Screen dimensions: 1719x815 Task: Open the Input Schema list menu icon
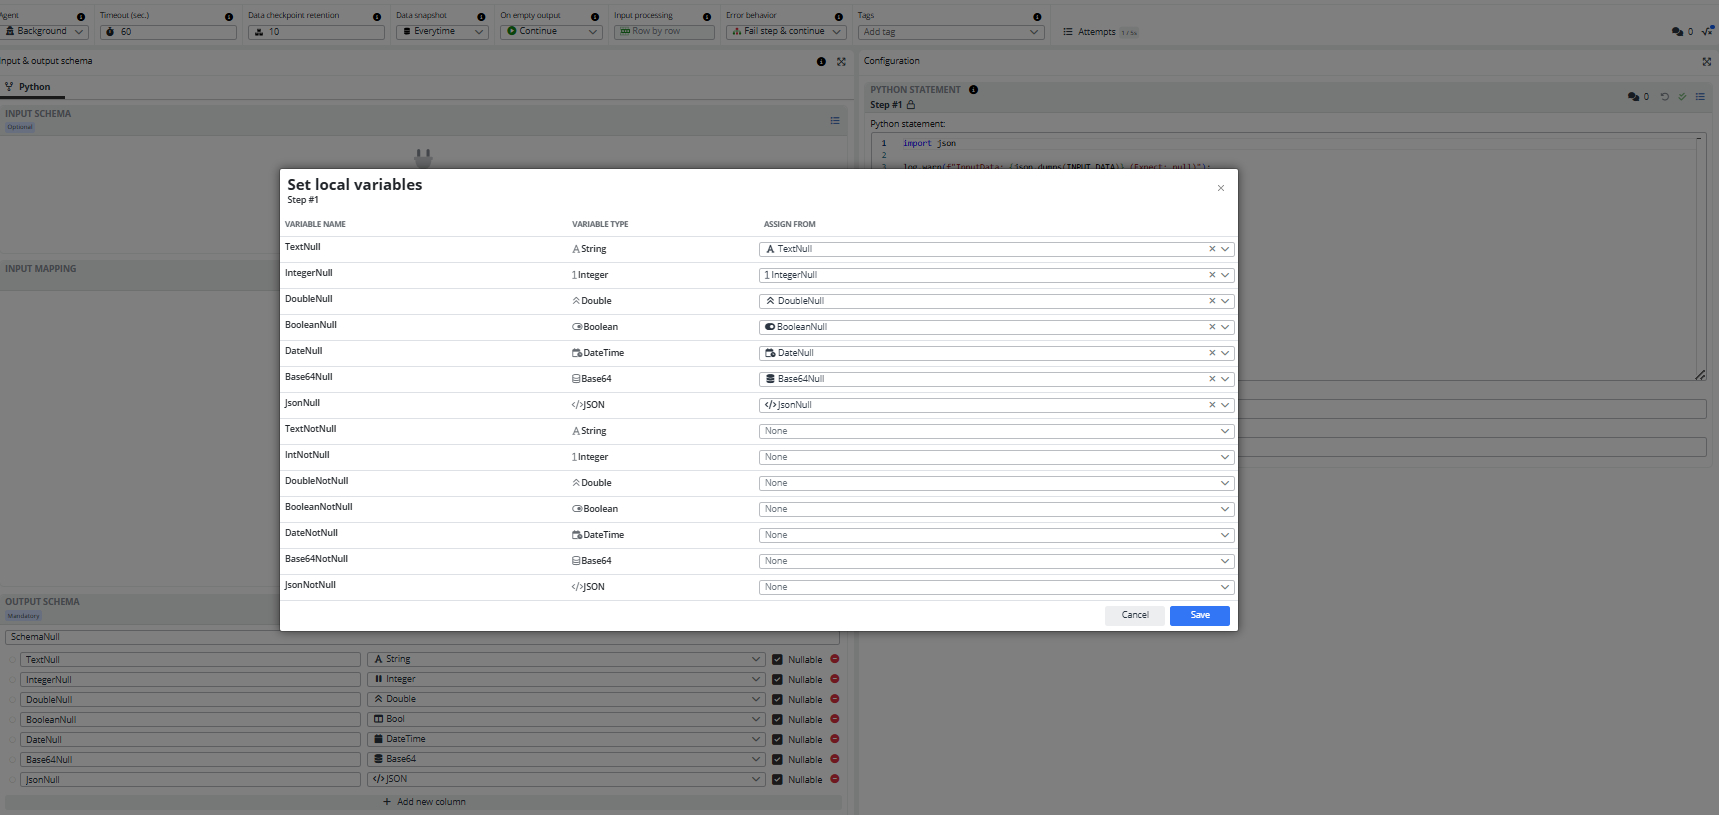pos(834,121)
